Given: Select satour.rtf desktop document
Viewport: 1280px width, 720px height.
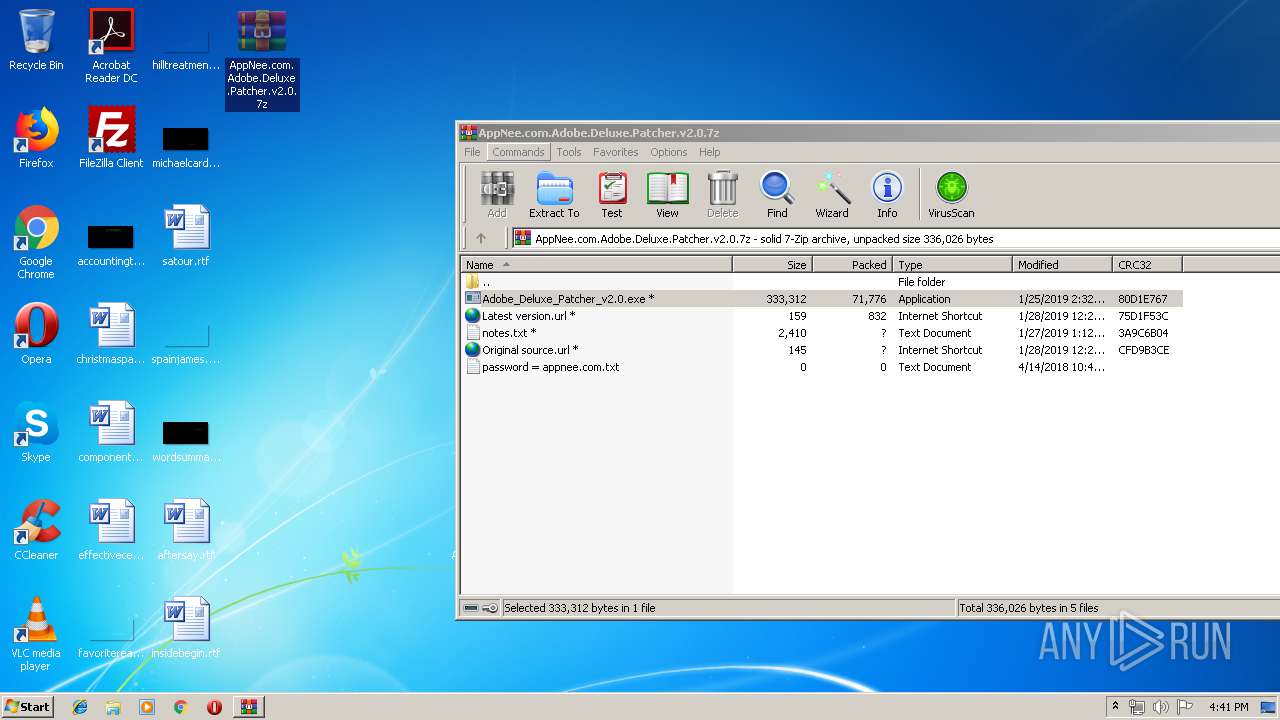Looking at the screenshot, I should (186, 236).
